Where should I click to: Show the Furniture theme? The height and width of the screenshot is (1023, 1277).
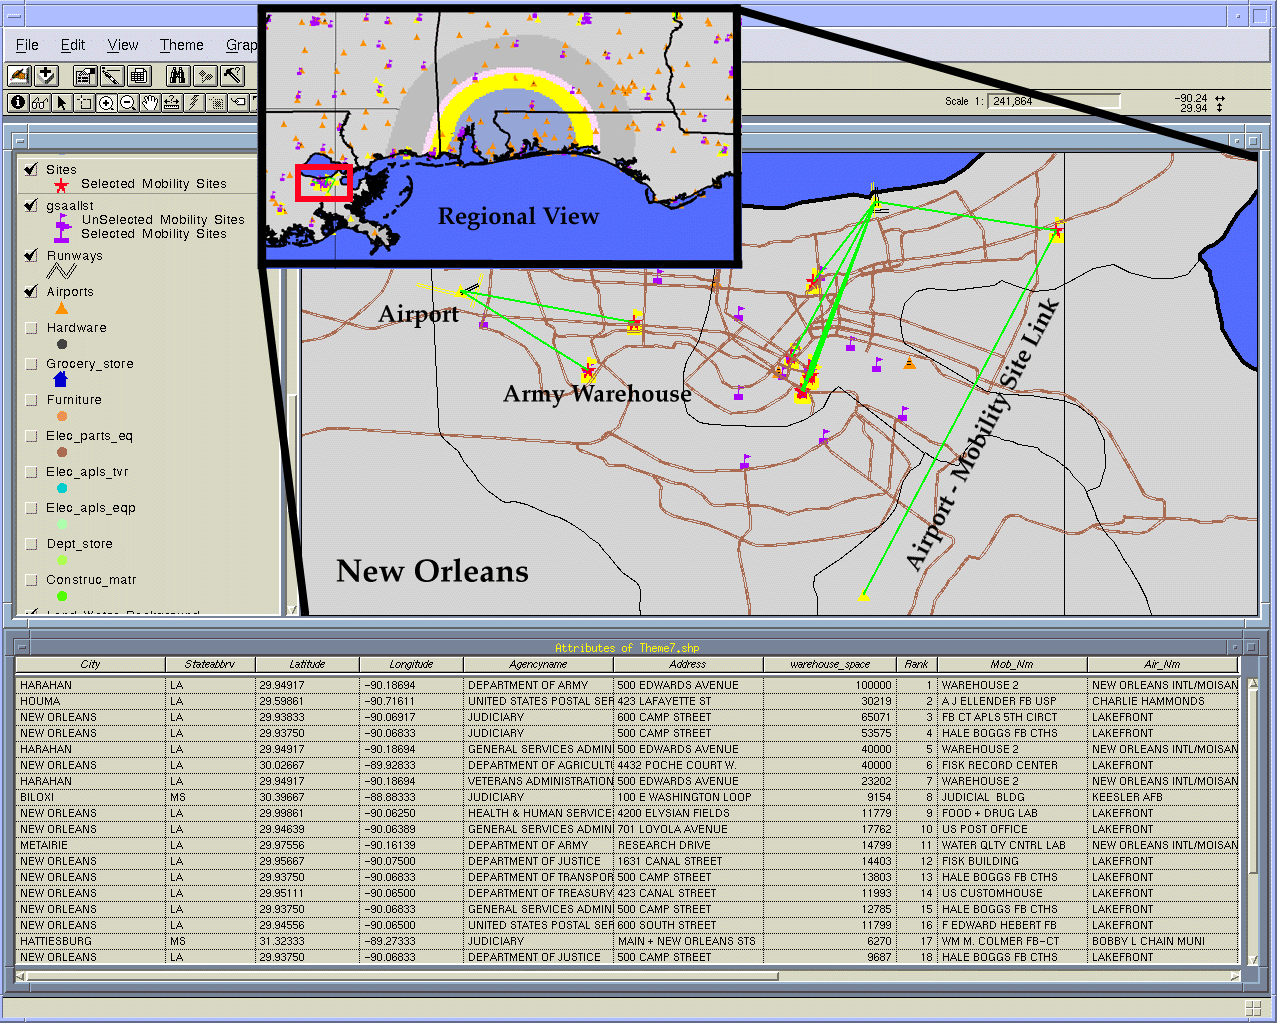31,399
